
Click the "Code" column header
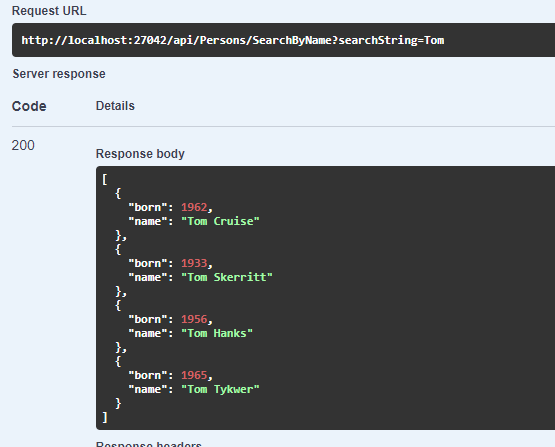(29, 106)
